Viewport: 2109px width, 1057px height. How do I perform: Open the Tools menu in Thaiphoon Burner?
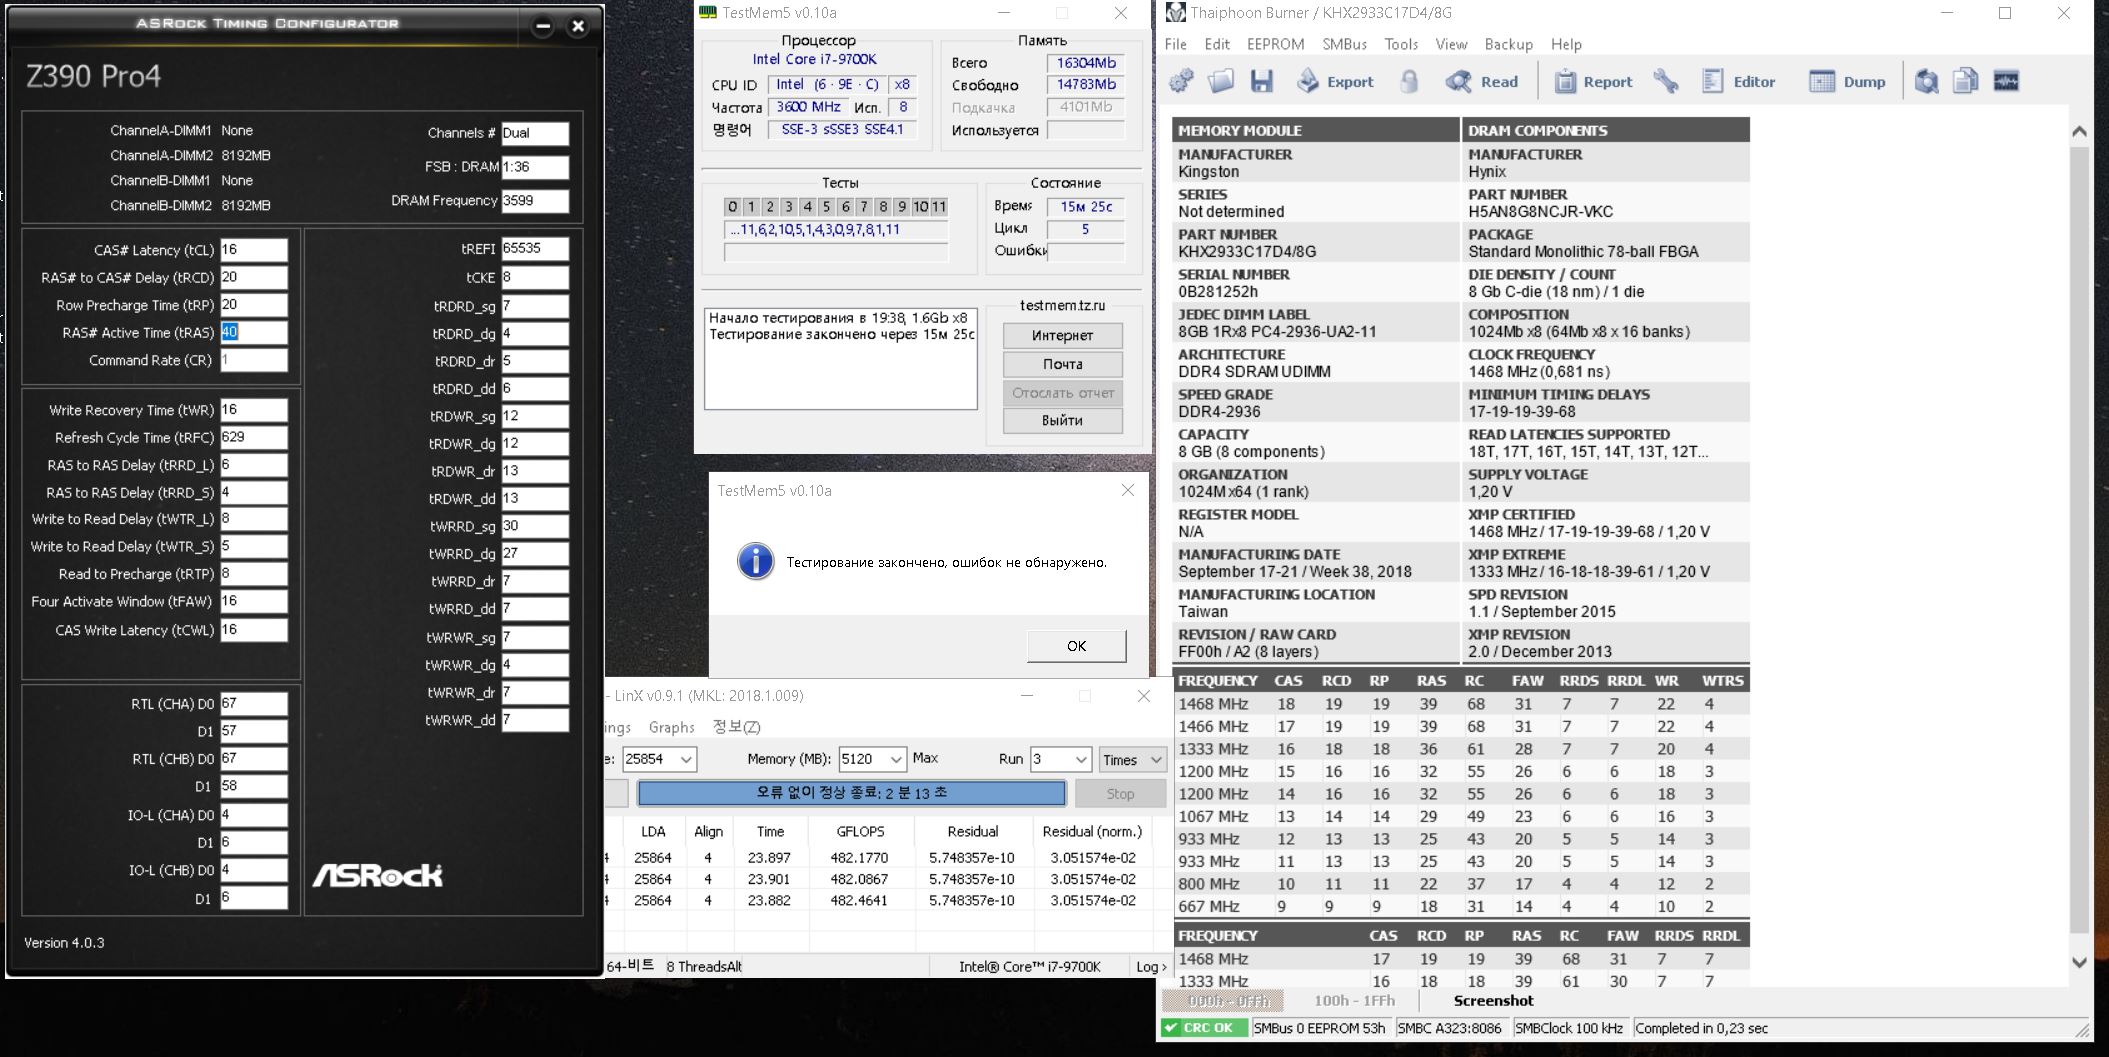tap(1401, 44)
